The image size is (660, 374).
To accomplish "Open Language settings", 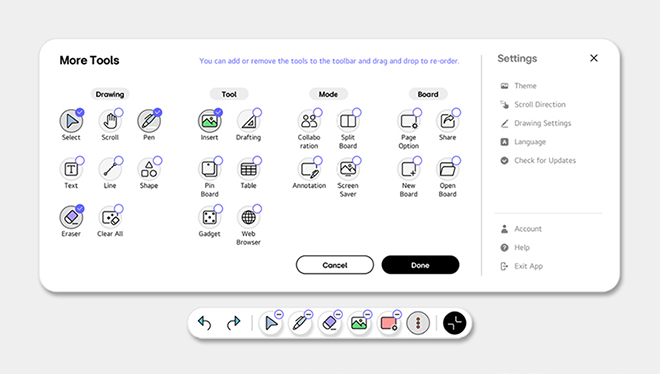I will click(x=523, y=142).
